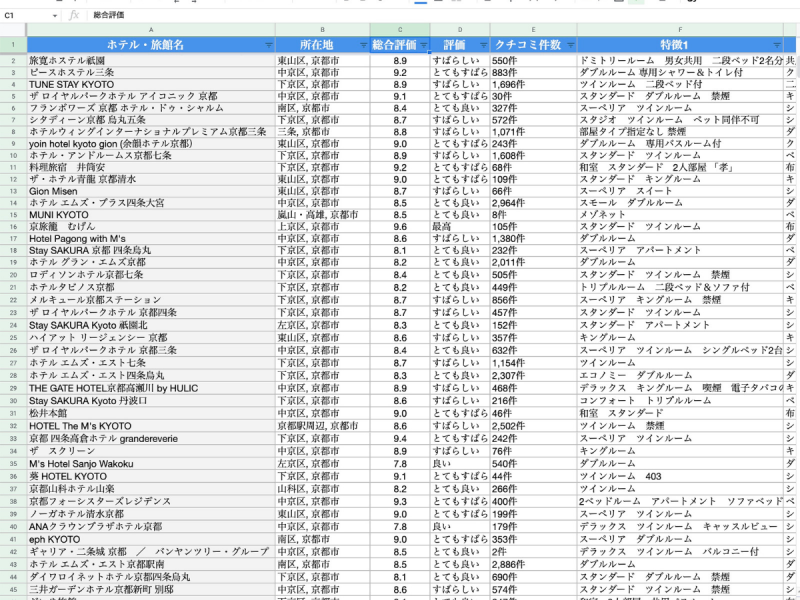
Task: Select feature cell スーペリア スイート
Action: (680, 191)
